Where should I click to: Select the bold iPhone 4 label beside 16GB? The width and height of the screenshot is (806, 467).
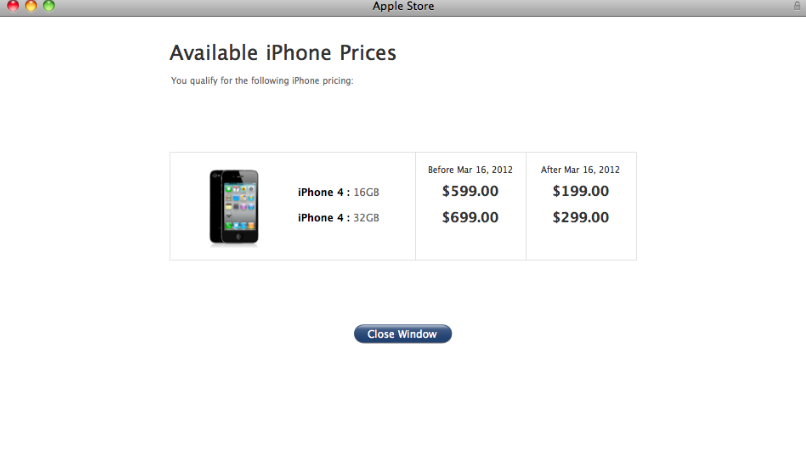[324, 192]
